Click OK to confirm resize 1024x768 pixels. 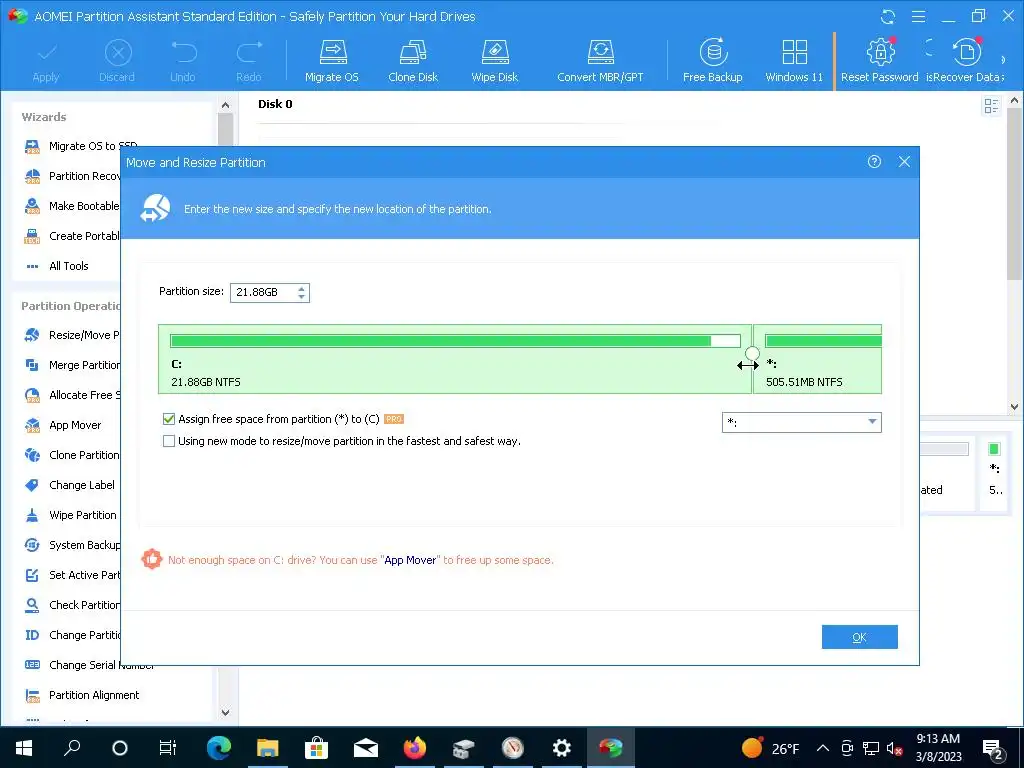(859, 637)
